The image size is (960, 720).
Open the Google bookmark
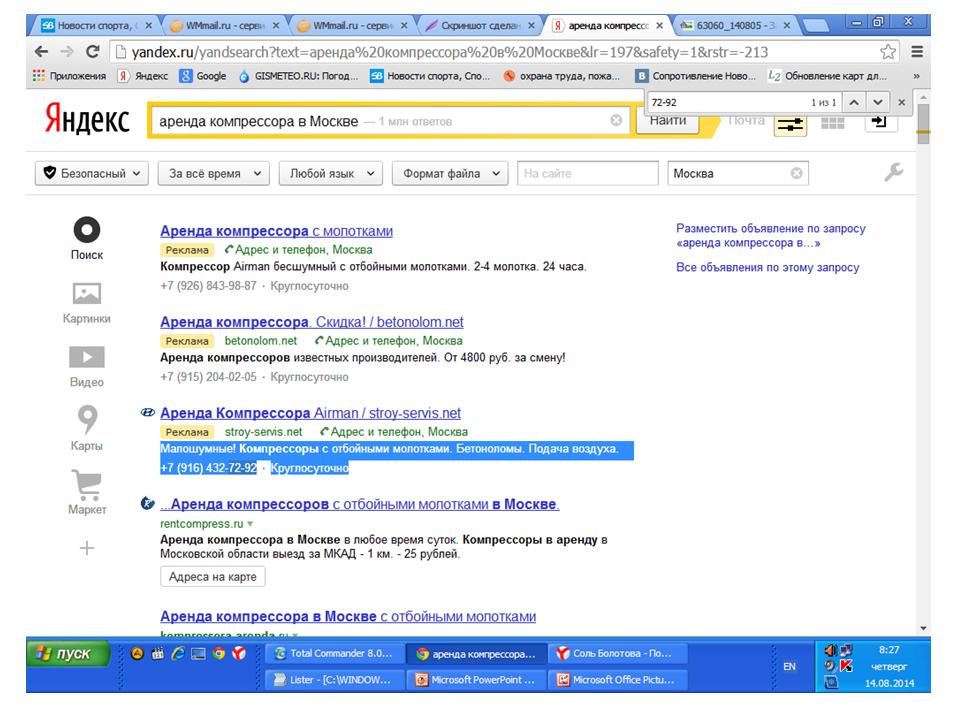(203, 76)
